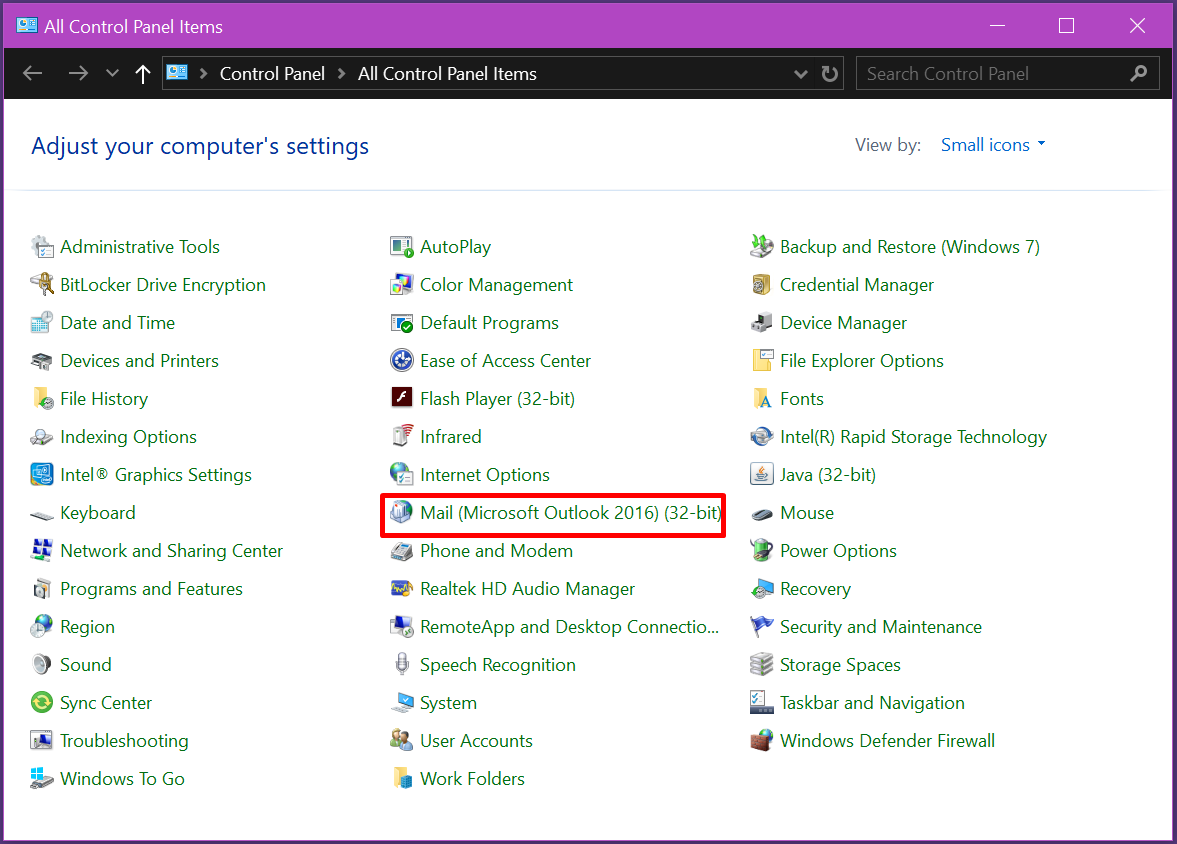Click the Realtek HD Audio Manager icon
The width and height of the screenshot is (1177, 844).
[x=402, y=589]
